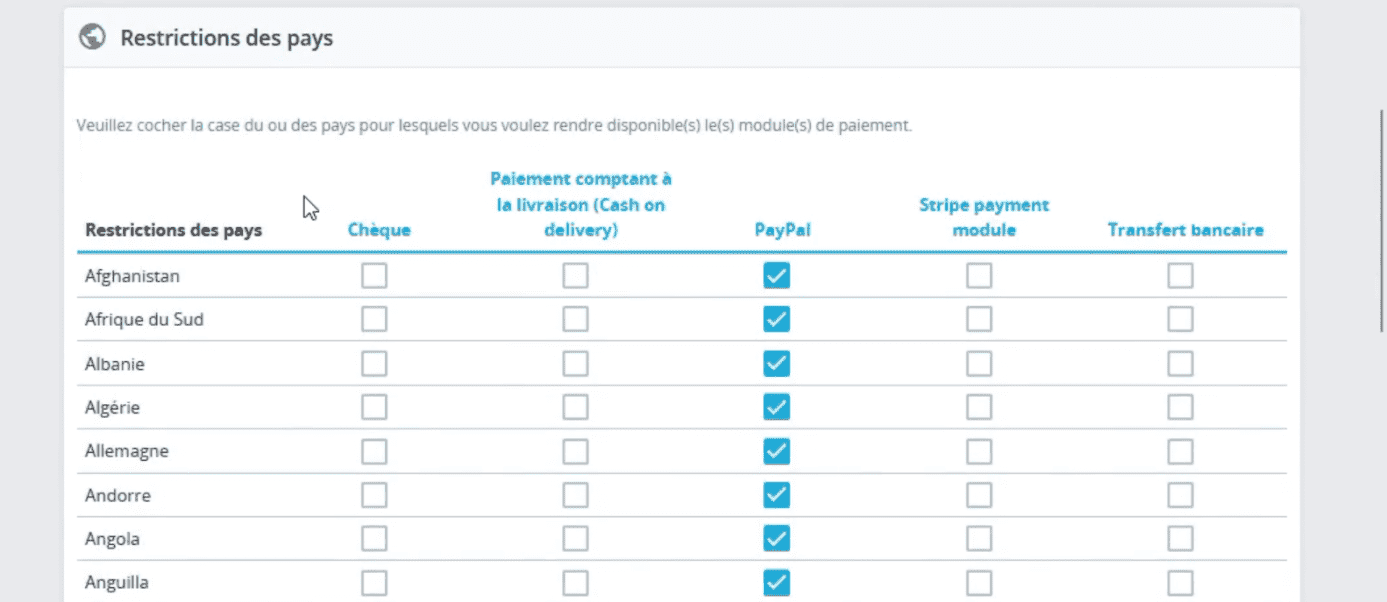Viewport: 1387px width, 602px height.
Task: Check Stripe payment module for Allemagne
Action: pos(979,451)
